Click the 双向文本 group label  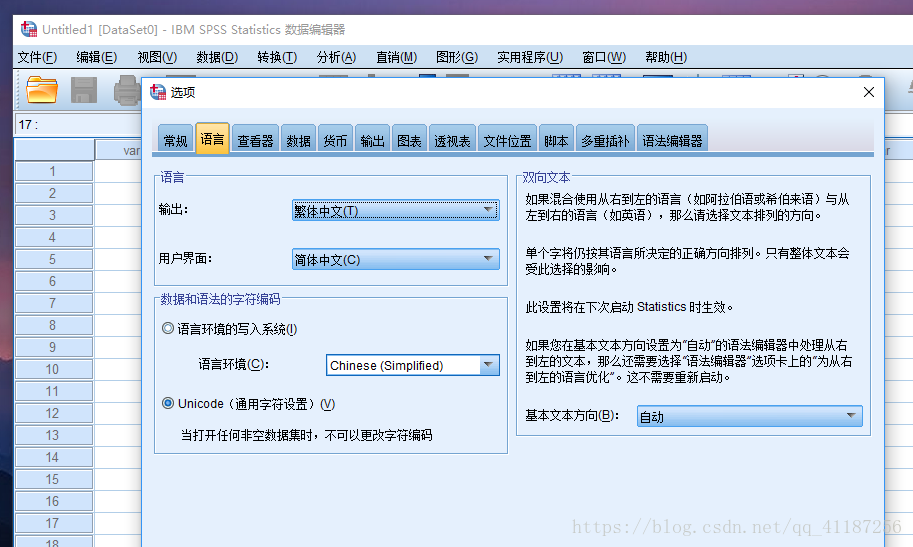point(546,178)
